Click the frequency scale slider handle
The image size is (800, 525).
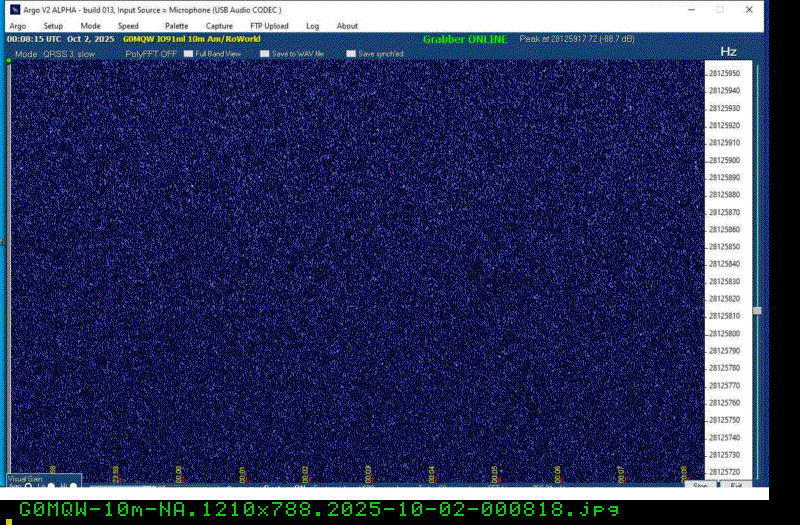coord(757,311)
